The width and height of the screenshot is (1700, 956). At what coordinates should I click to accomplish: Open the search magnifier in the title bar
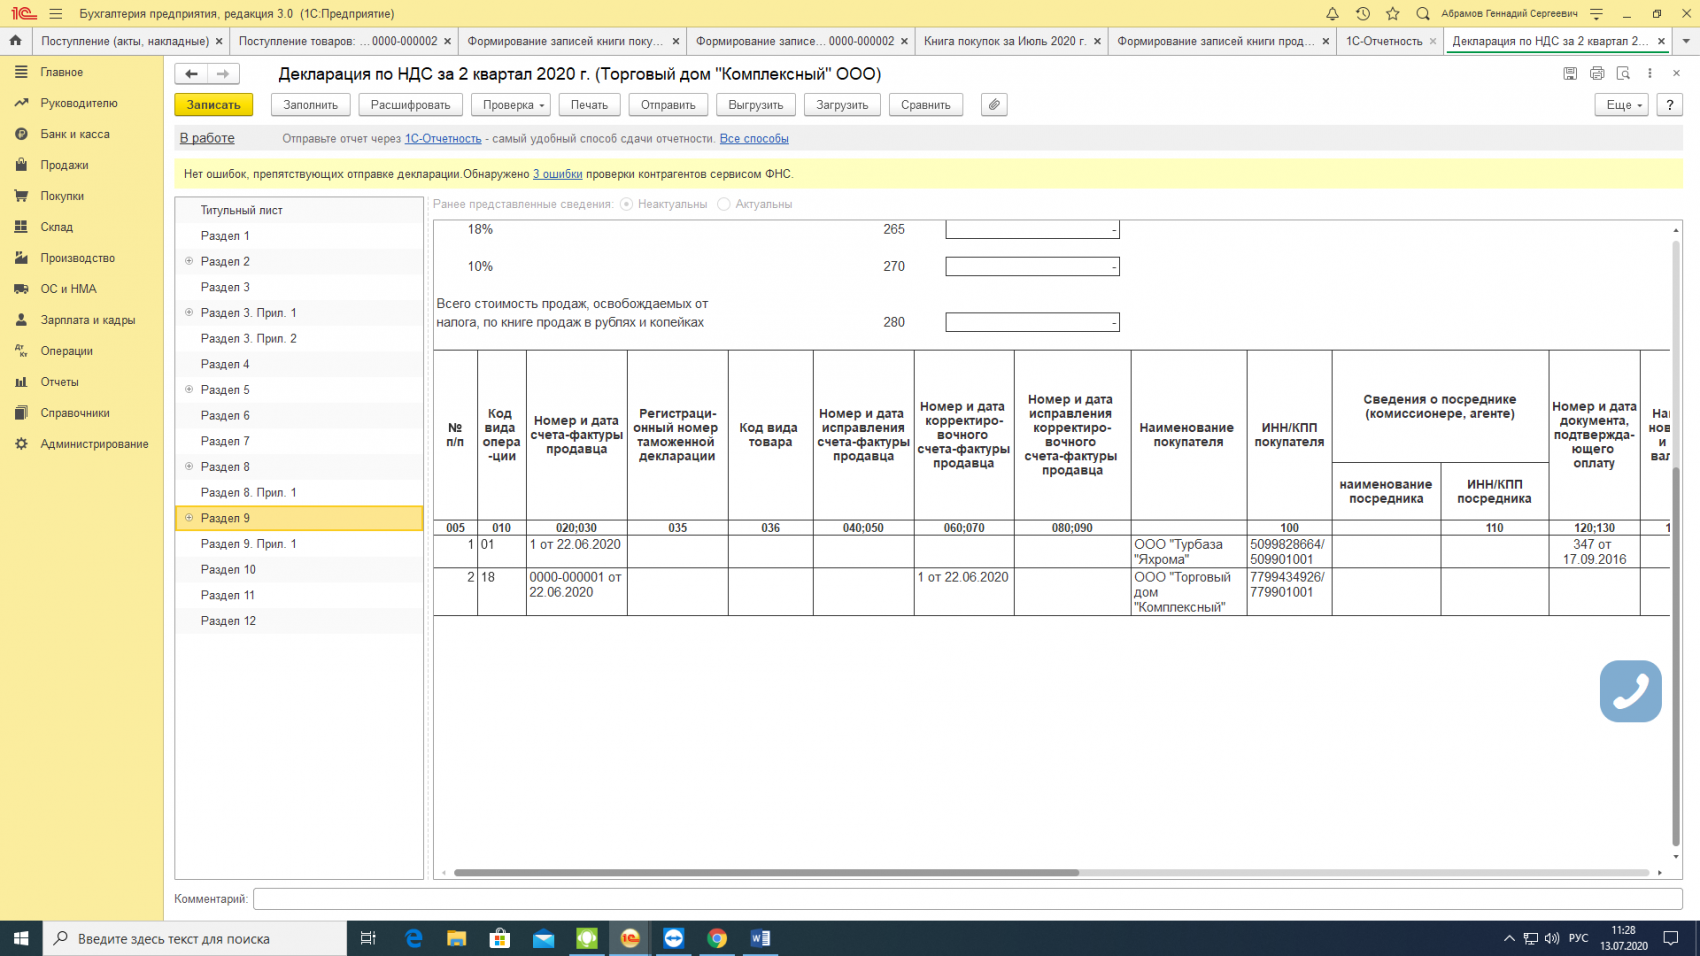click(1423, 14)
